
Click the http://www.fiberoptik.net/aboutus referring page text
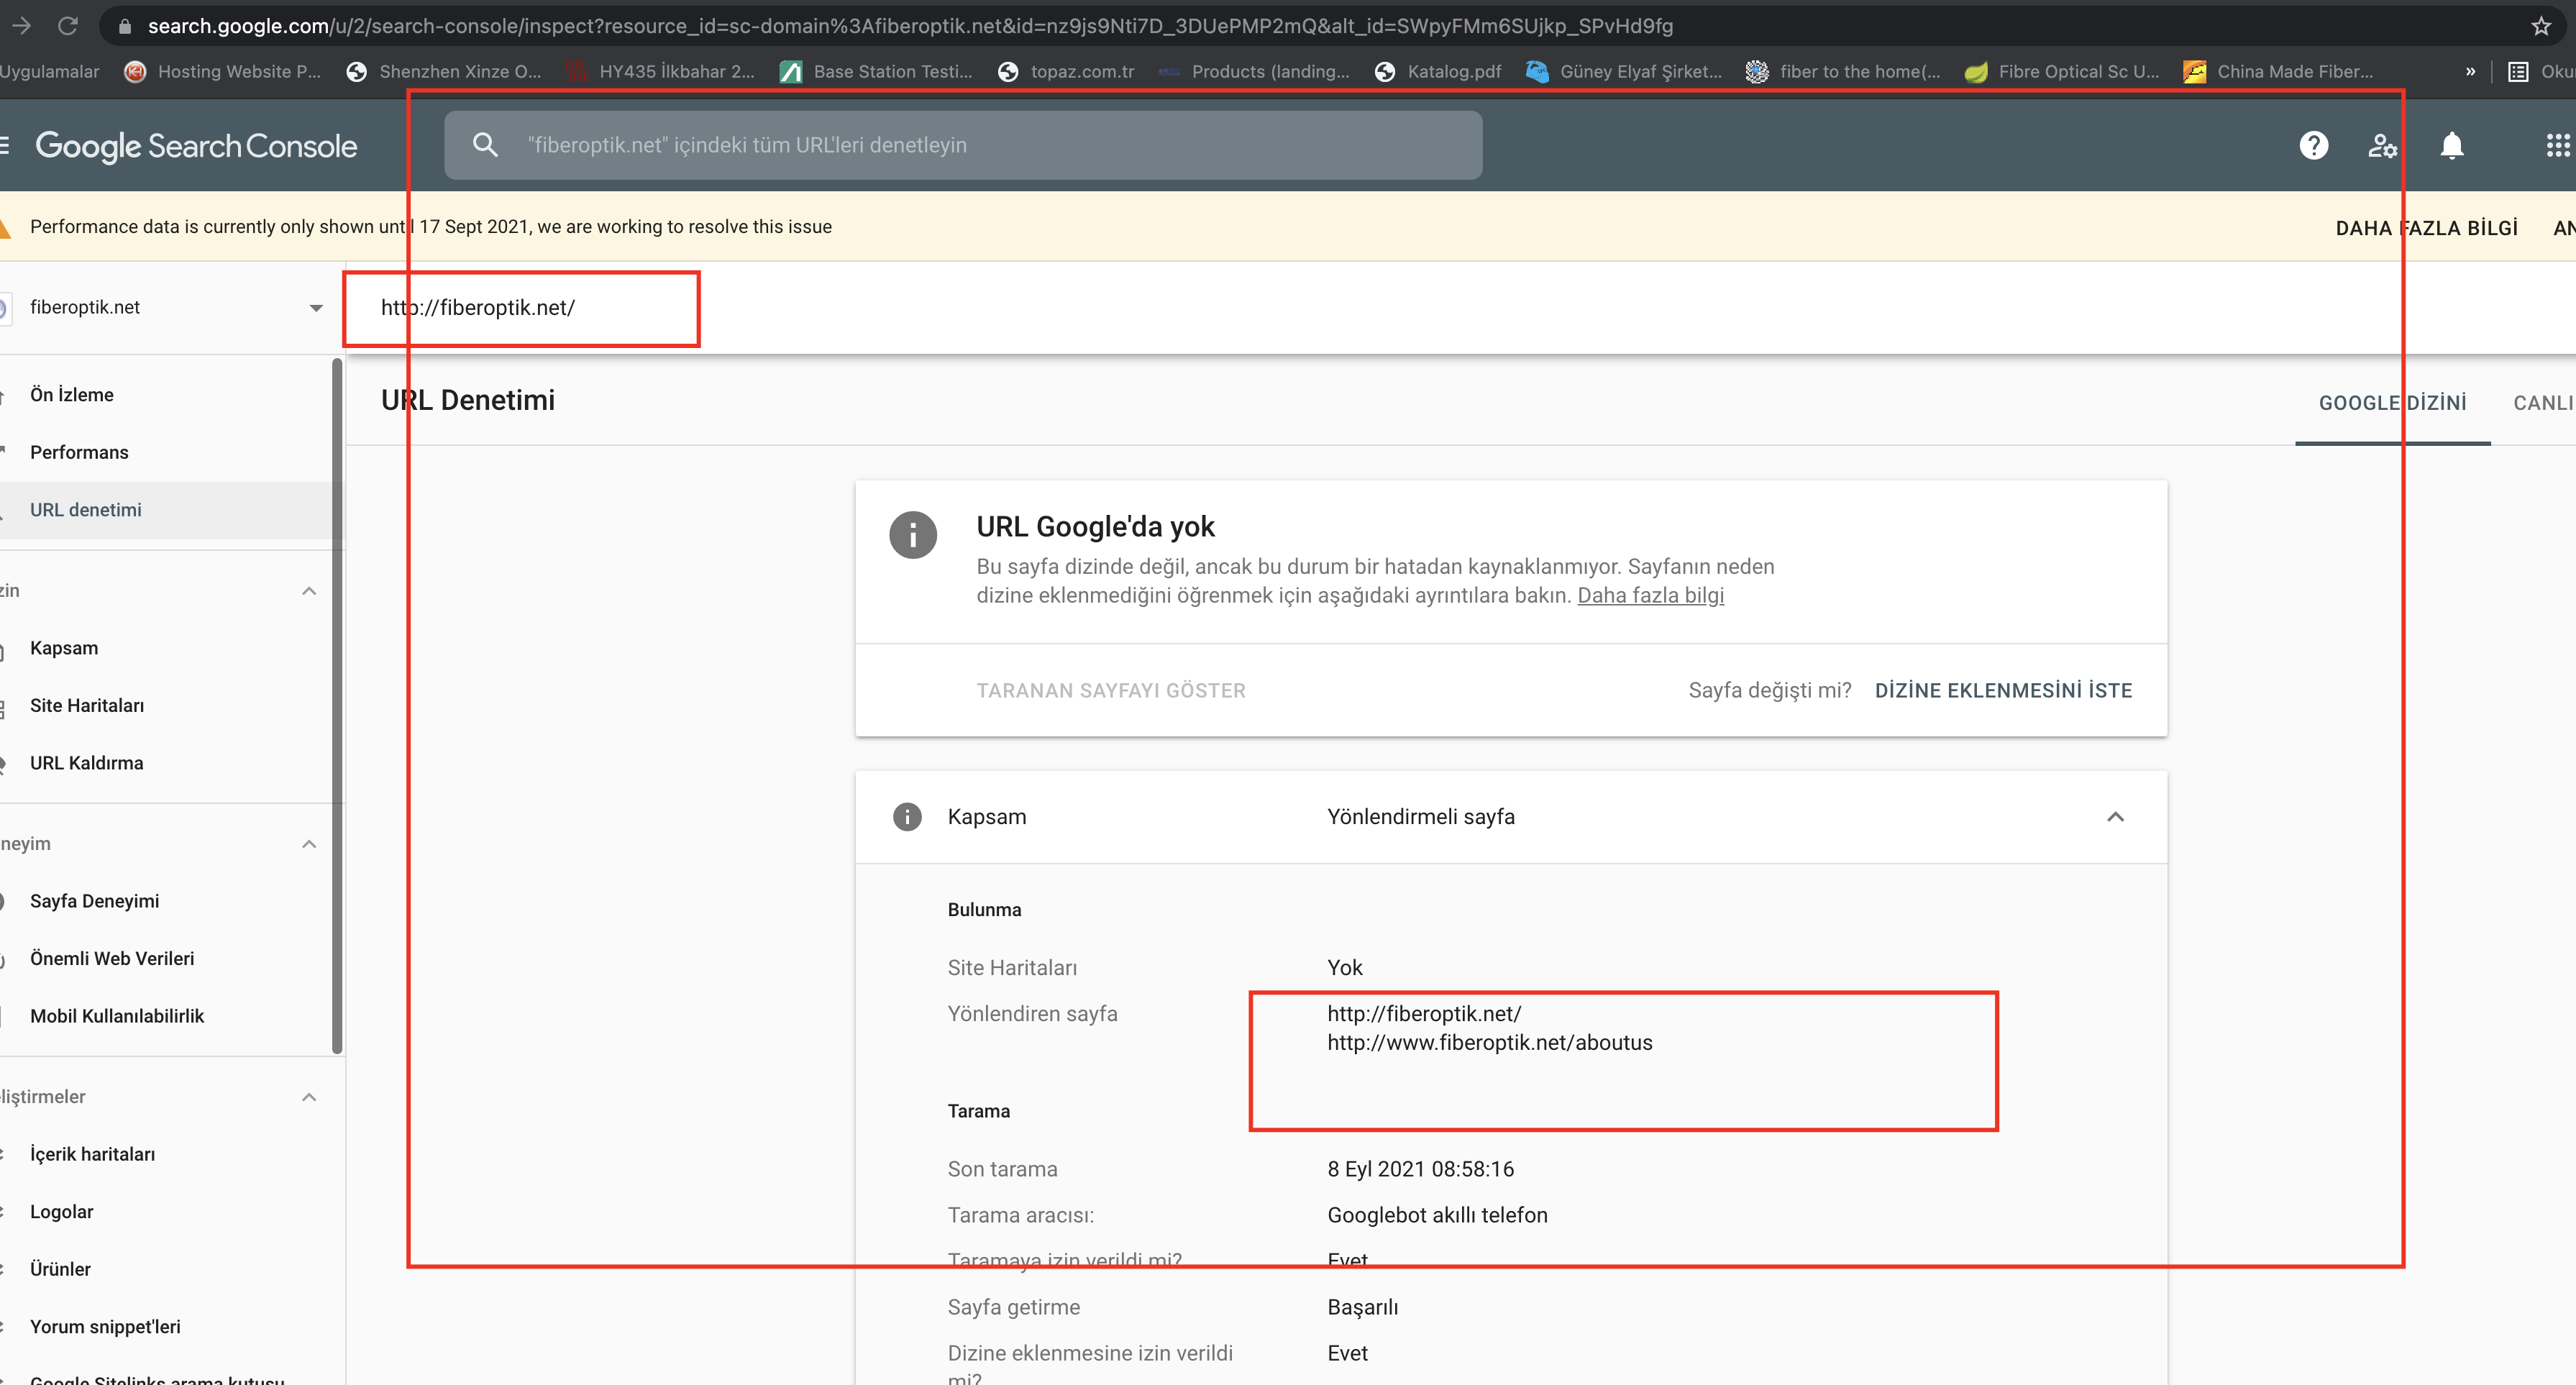coord(1490,1043)
